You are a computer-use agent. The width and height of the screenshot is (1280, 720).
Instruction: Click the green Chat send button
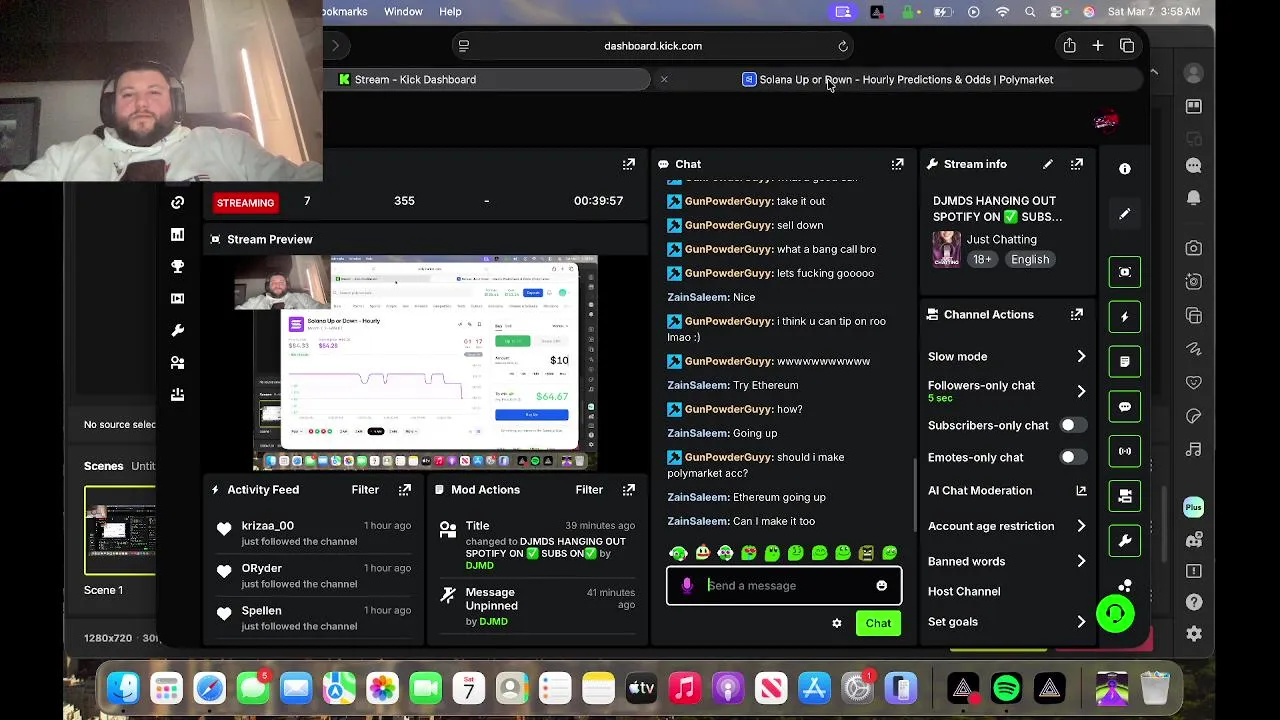click(x=878, y=623)
